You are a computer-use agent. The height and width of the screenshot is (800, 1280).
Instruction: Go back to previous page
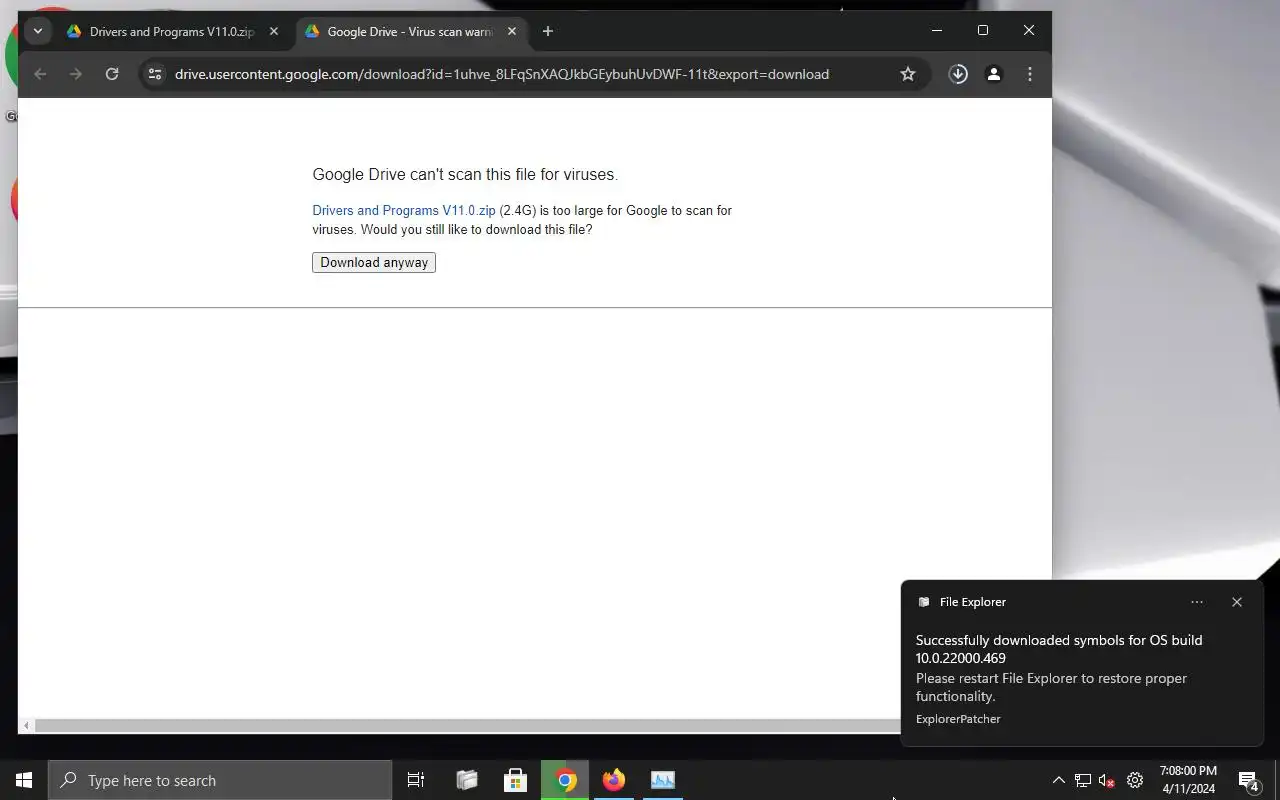click(40, 74)
